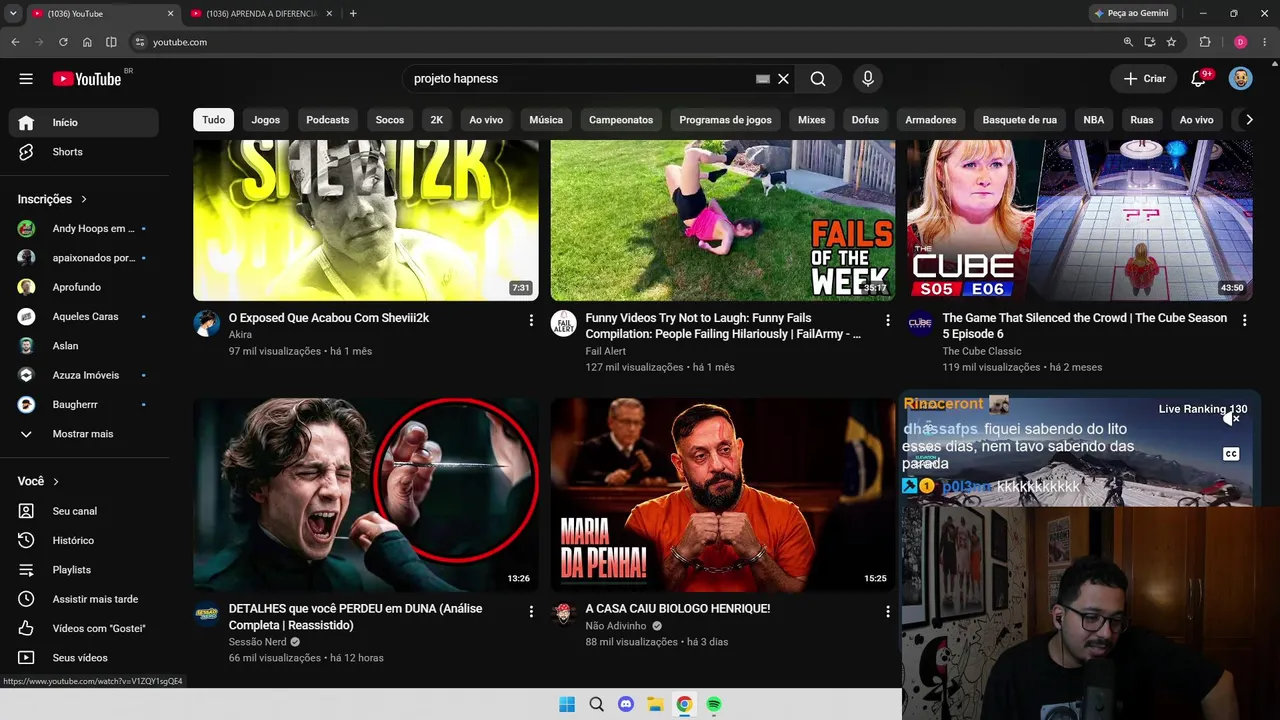Open Assistir mais tarde in the sidebar
This screenshot has height=720, width=1280.
(x=83, y=599)
